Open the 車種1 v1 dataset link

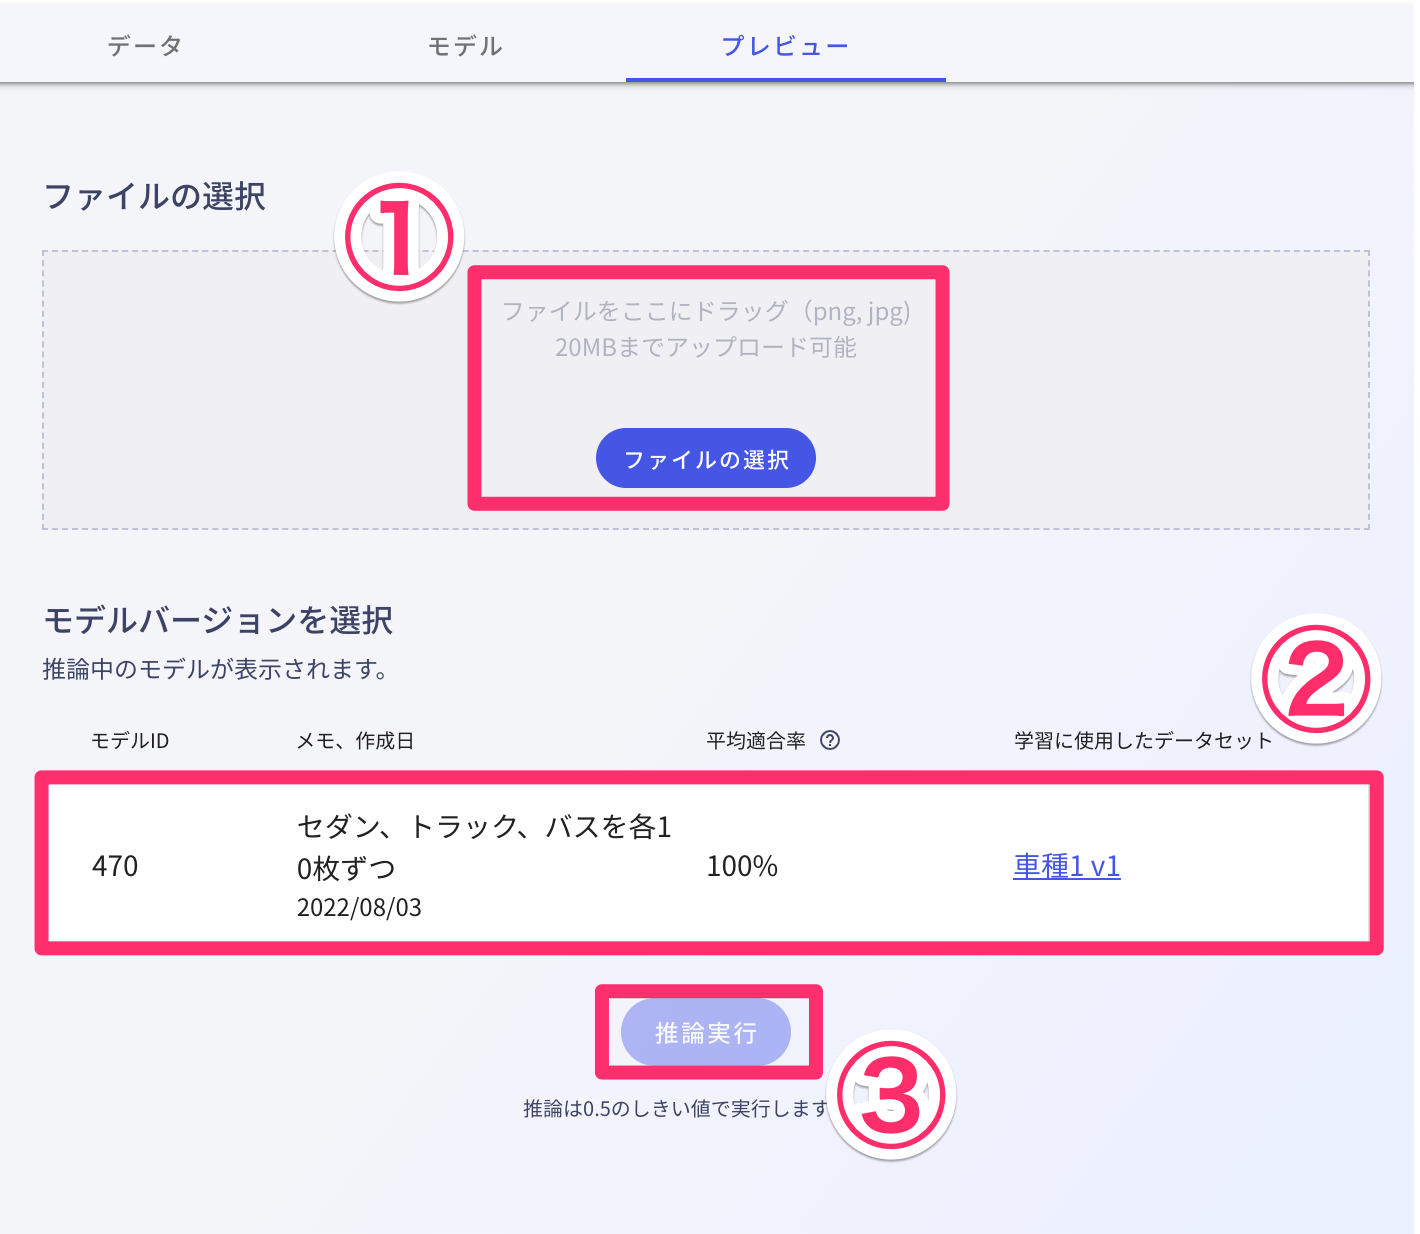pos(1066,866)
